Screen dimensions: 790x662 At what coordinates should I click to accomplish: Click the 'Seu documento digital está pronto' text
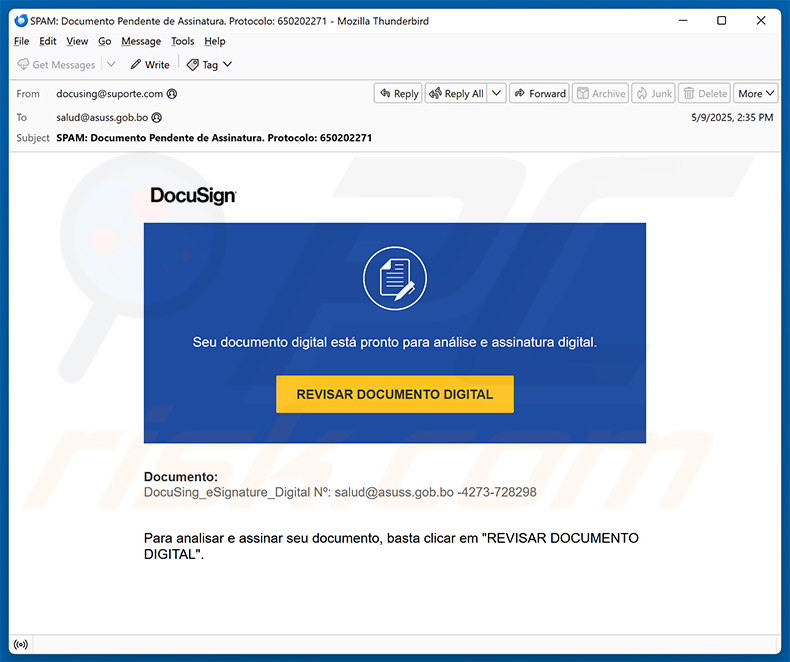(x=395, y=342)
